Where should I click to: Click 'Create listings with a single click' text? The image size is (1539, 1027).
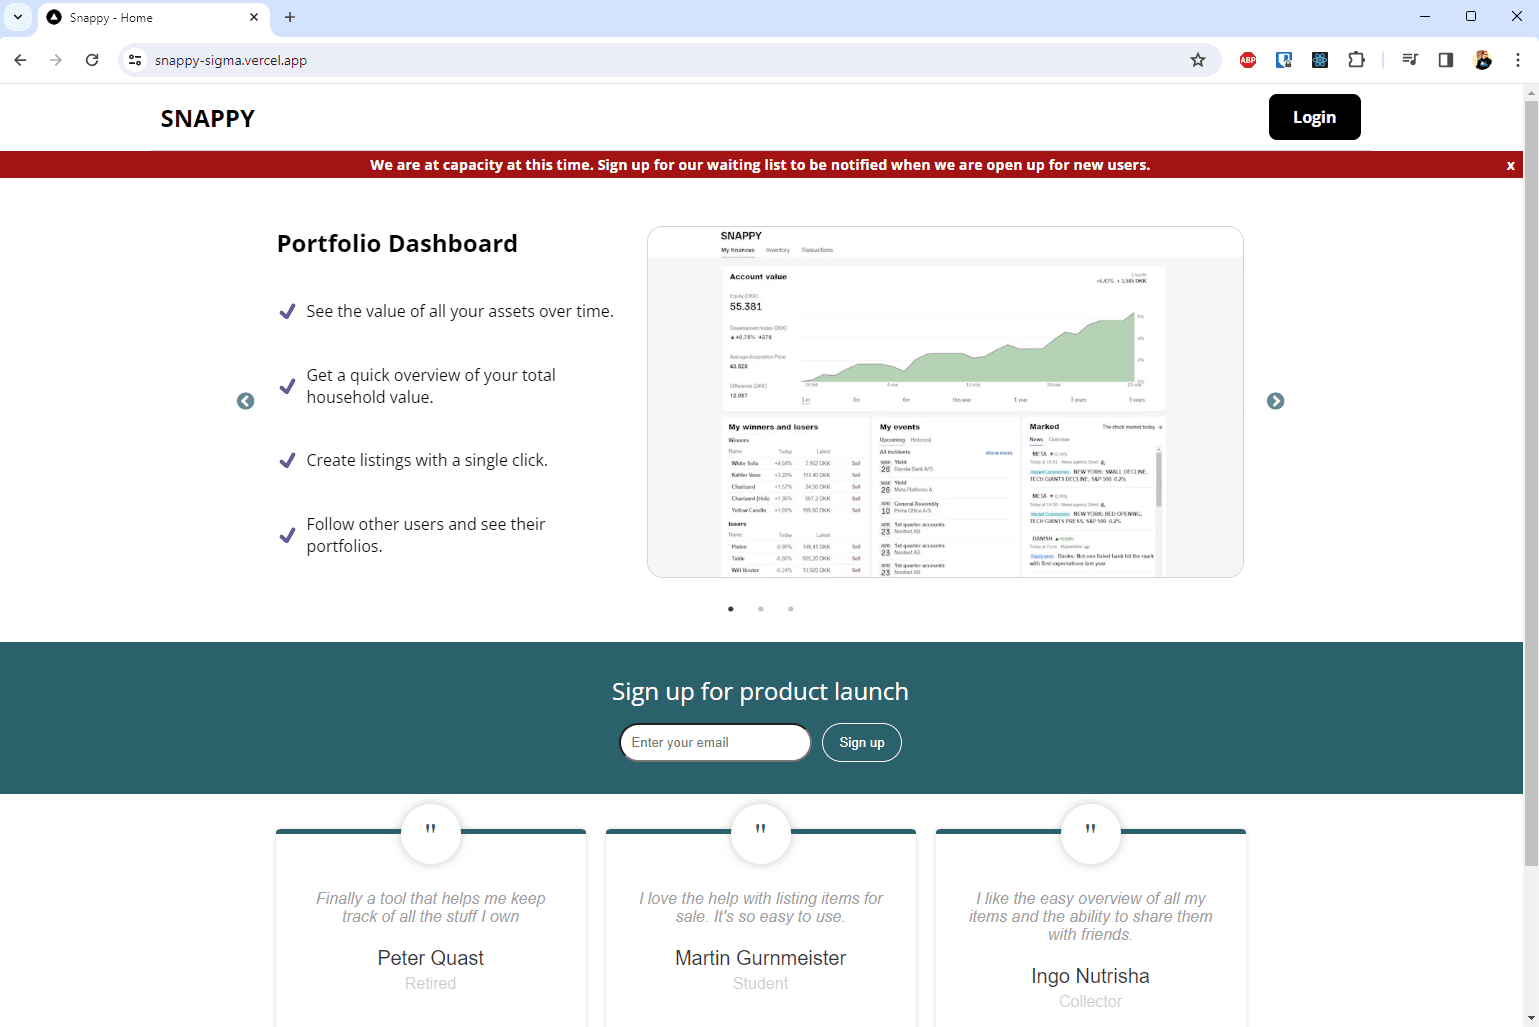[x=427, y=460]
